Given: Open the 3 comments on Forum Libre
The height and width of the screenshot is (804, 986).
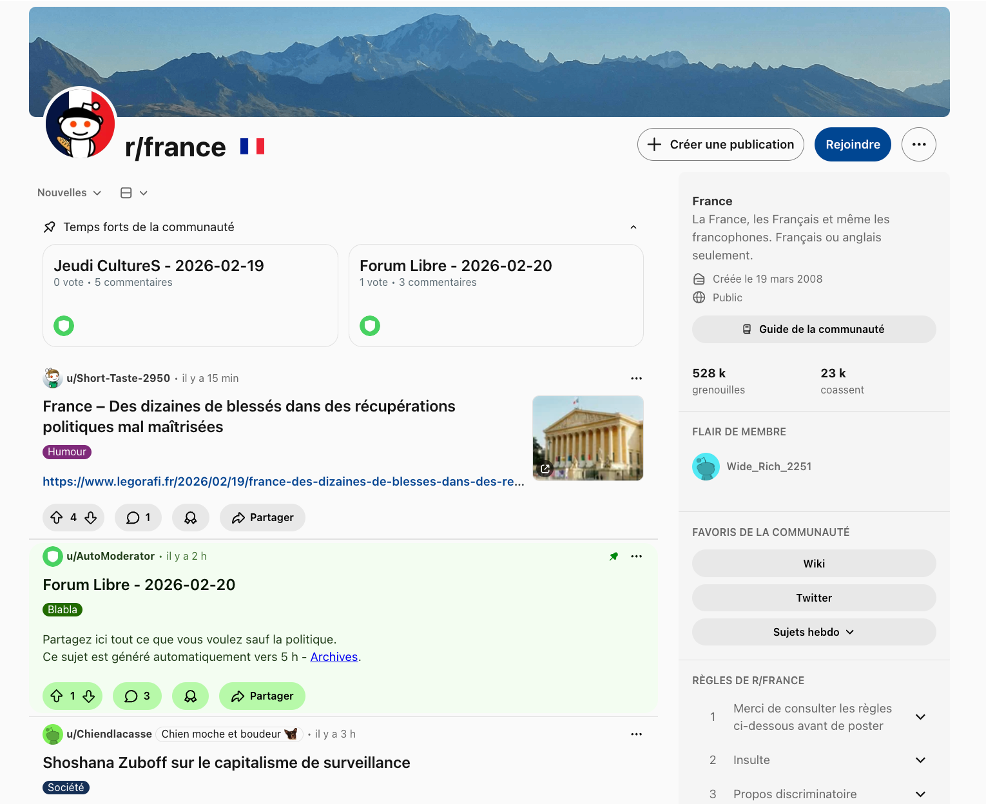Looking at the screenshot, I should click(x=137, y=696).
